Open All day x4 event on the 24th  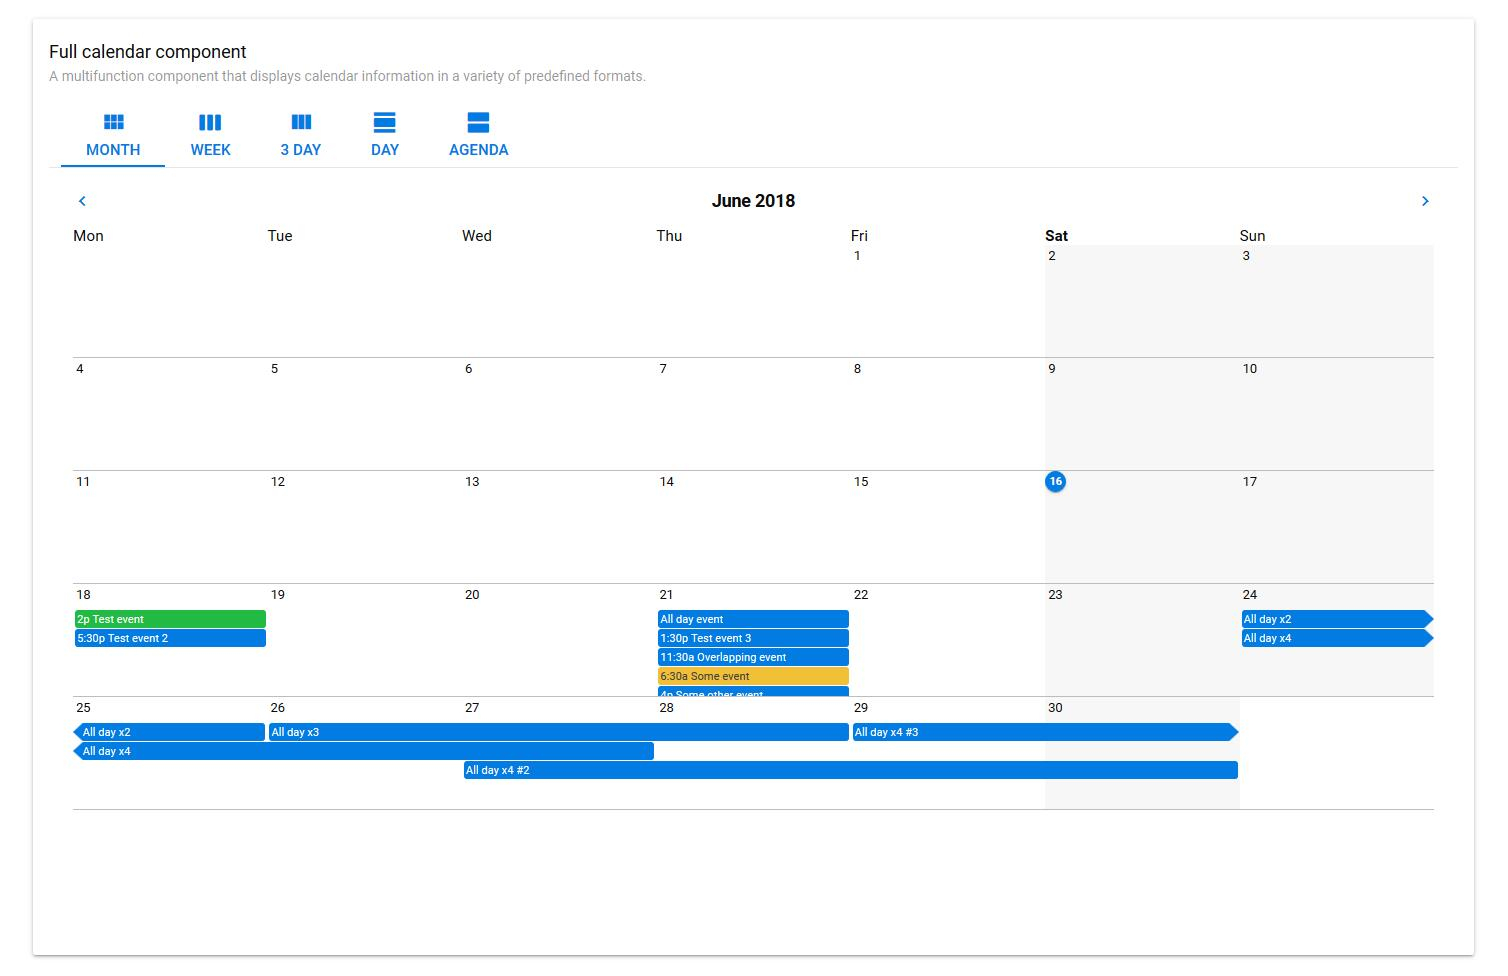pyautogui.click(x=1337, y=638)
